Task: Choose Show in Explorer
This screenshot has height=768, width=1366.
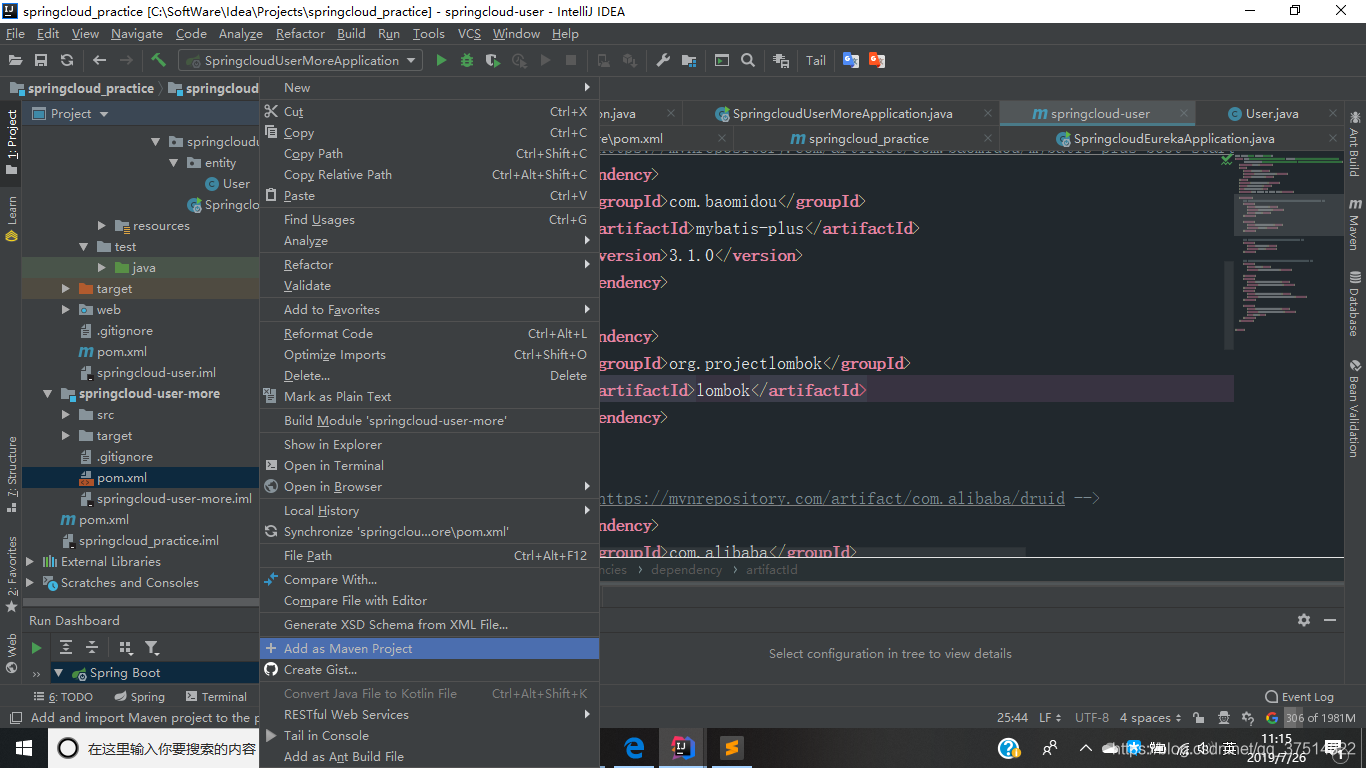Action: 429,445
